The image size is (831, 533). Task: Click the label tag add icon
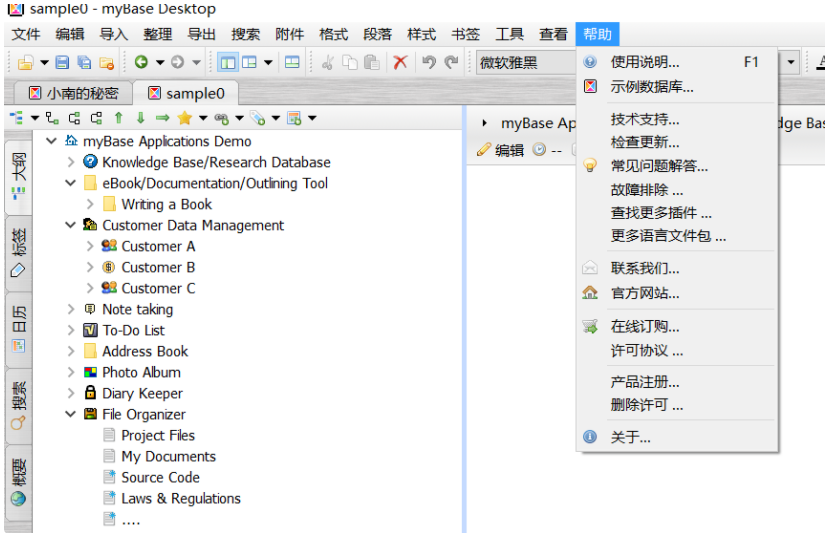pyautogui.click(x=258, y=118)
